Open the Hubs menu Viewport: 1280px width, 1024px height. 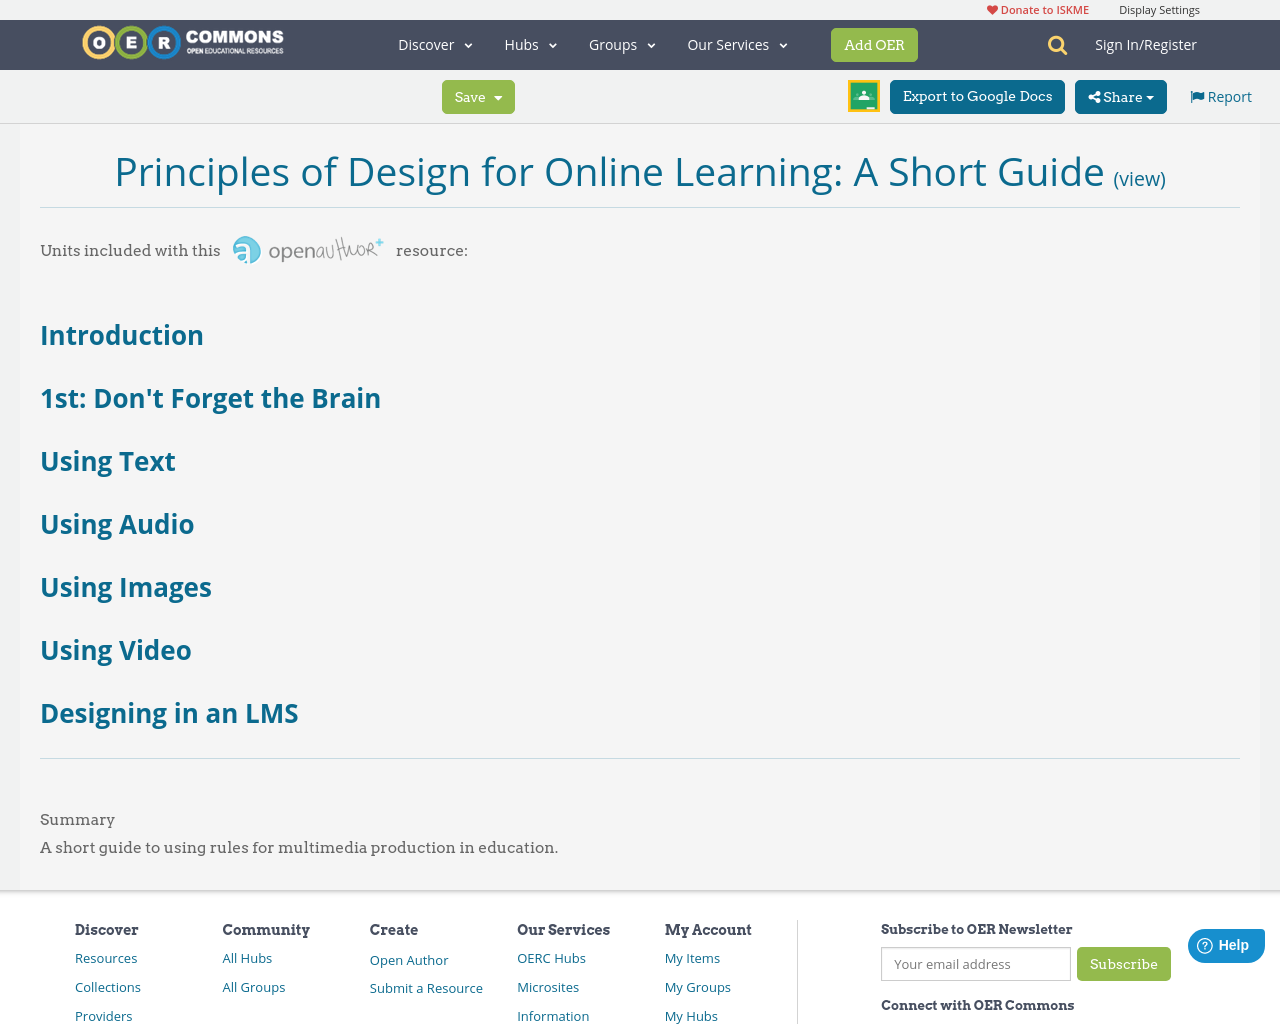point(530,43)
